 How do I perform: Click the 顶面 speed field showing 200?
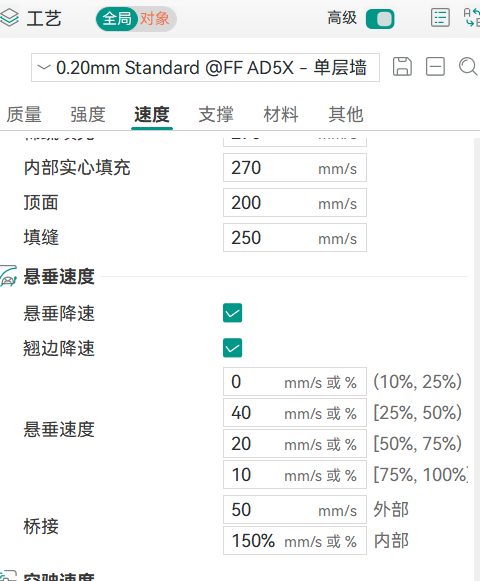[295, 203]
